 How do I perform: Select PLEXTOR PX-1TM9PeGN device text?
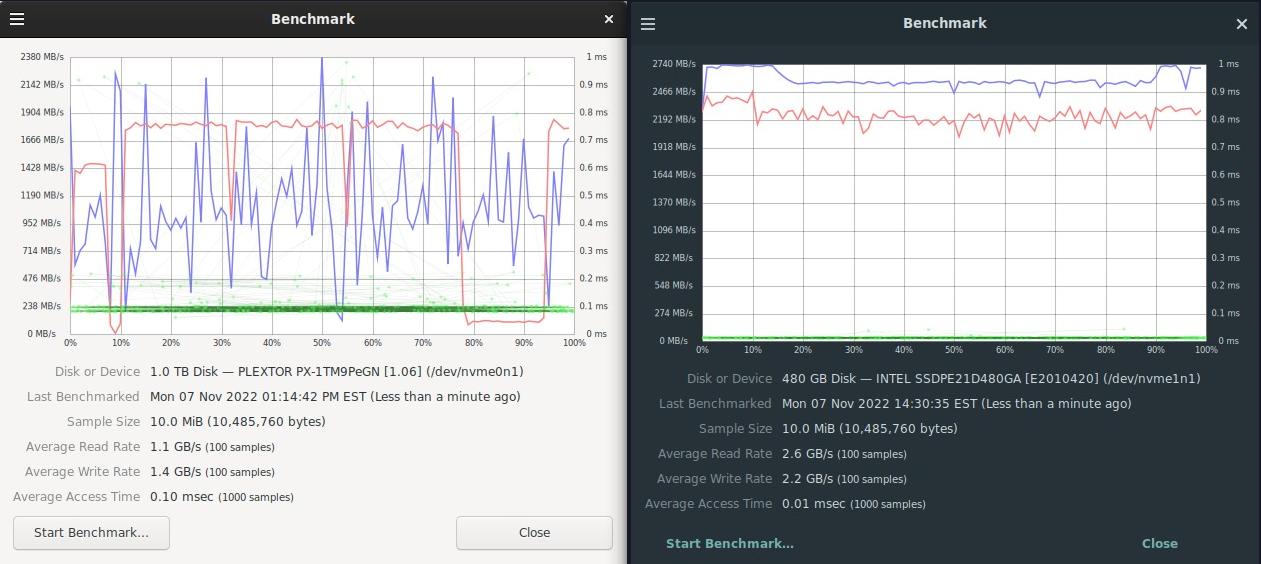click(x=337, y=372)
